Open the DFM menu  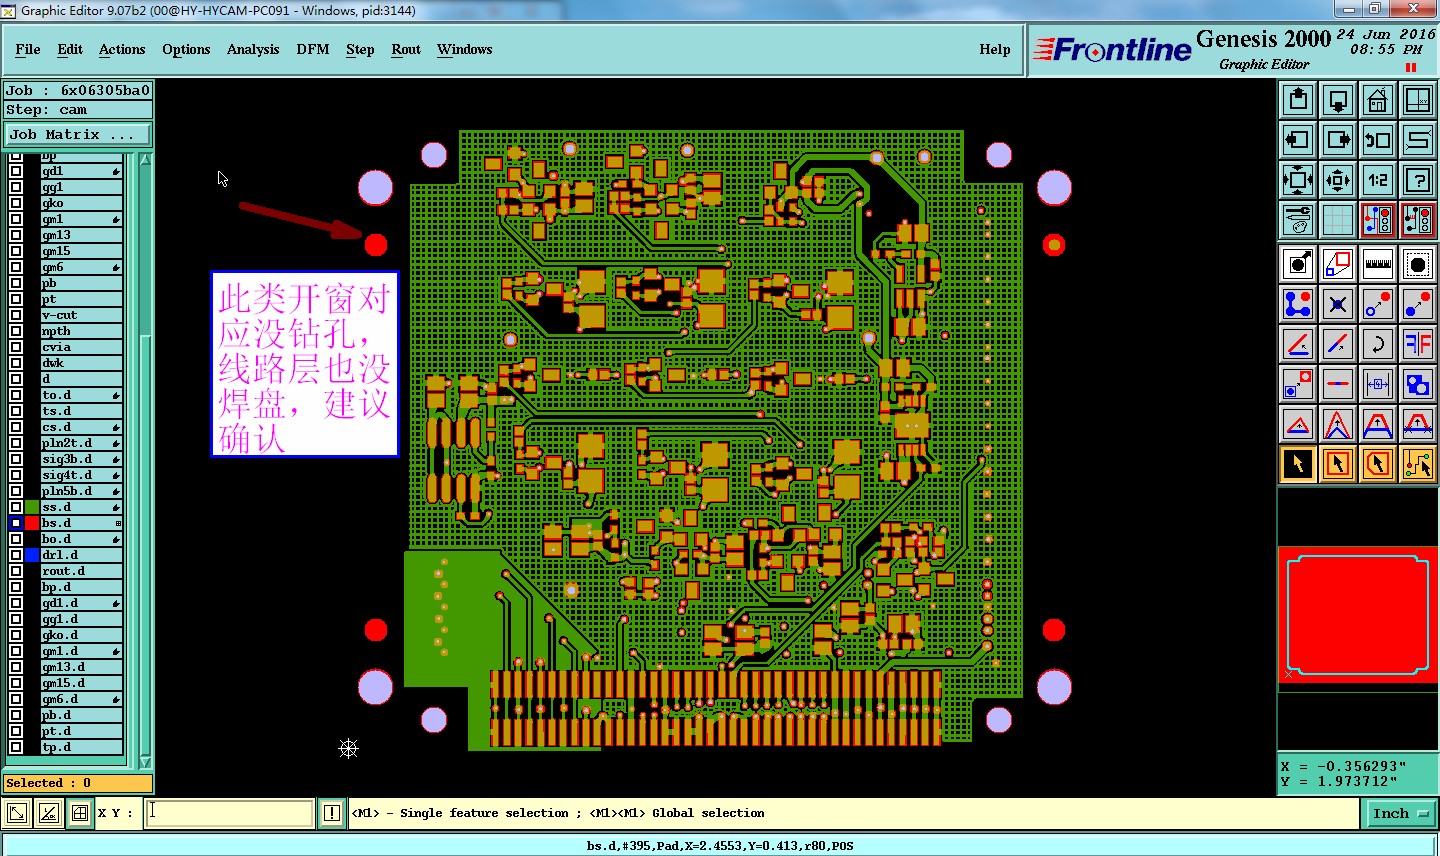click(x=313, y=49)
